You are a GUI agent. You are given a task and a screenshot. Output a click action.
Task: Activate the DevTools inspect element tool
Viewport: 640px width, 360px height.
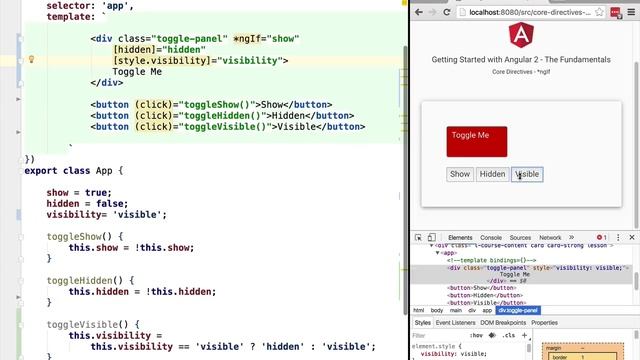(x=418, y=238)
